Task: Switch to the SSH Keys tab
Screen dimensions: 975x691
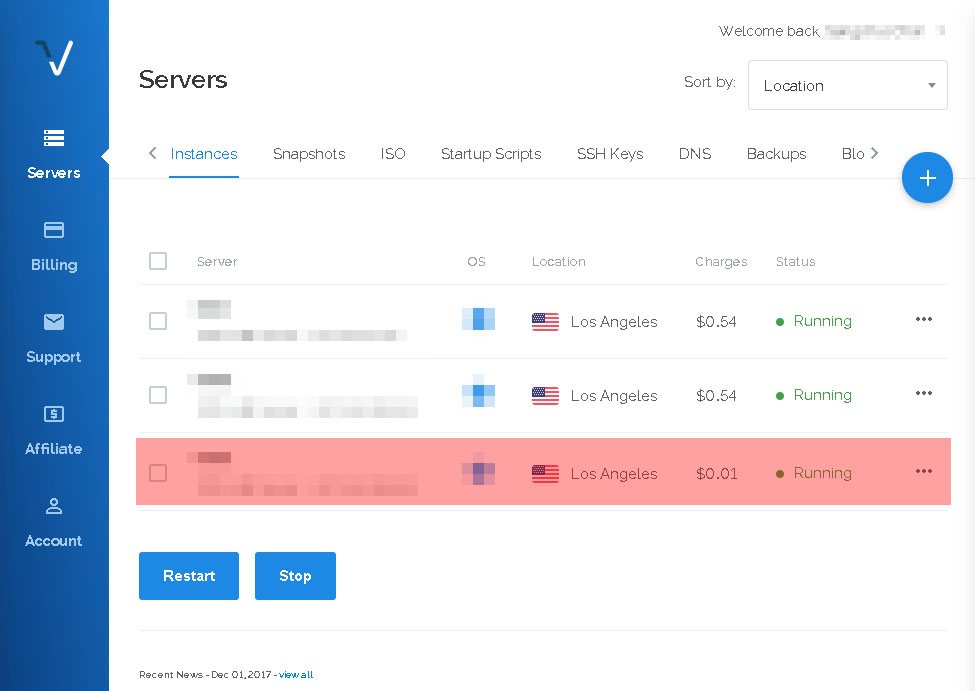Action: coord(609,154)
